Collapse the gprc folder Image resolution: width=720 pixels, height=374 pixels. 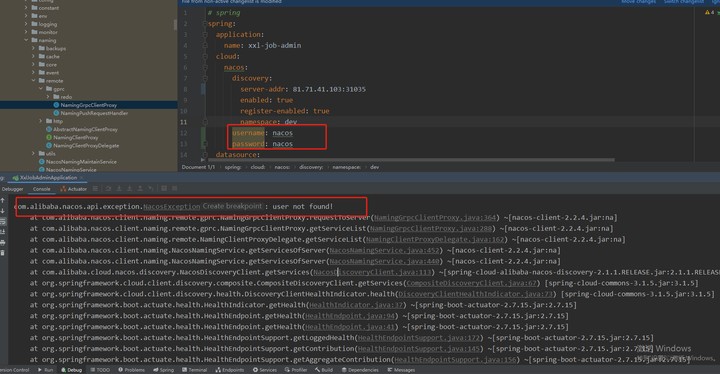(x=41, y=89)
